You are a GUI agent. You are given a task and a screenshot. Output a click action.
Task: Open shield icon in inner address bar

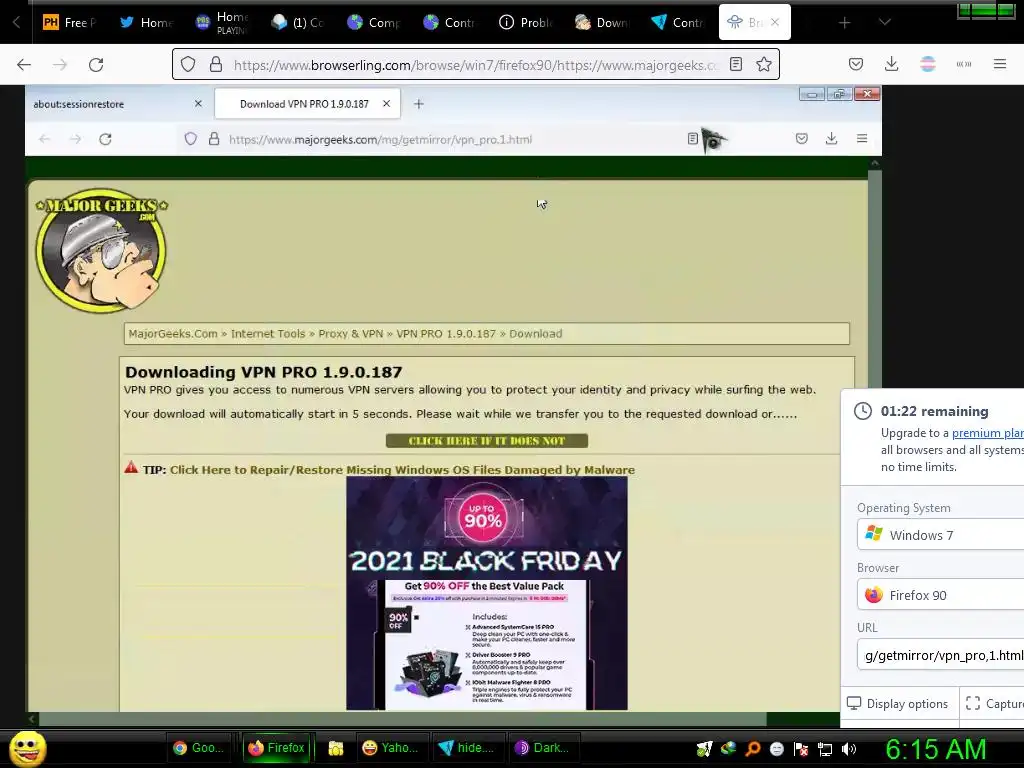coord(191,139)
